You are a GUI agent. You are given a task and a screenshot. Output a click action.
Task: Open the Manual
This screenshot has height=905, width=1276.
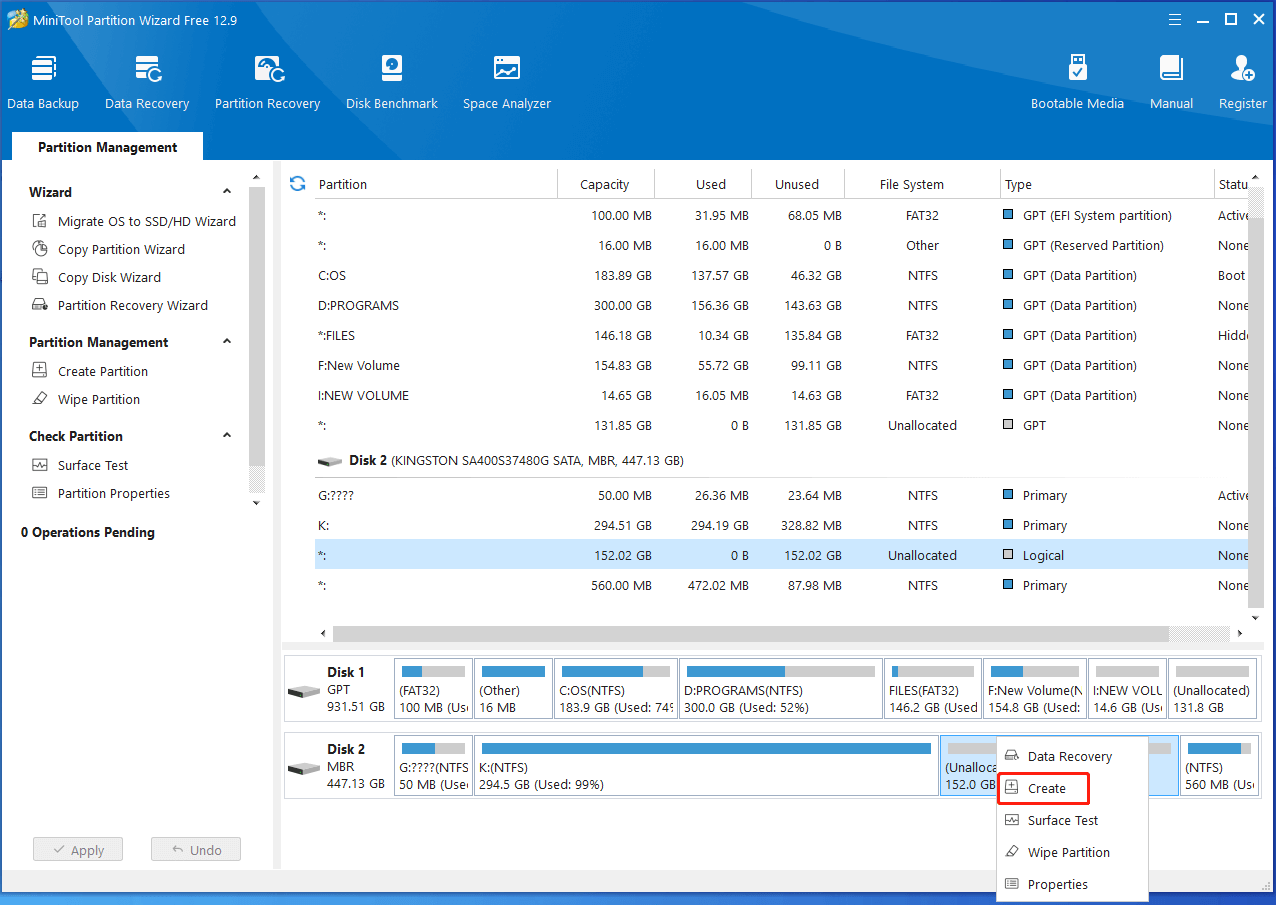[1171, 82]
